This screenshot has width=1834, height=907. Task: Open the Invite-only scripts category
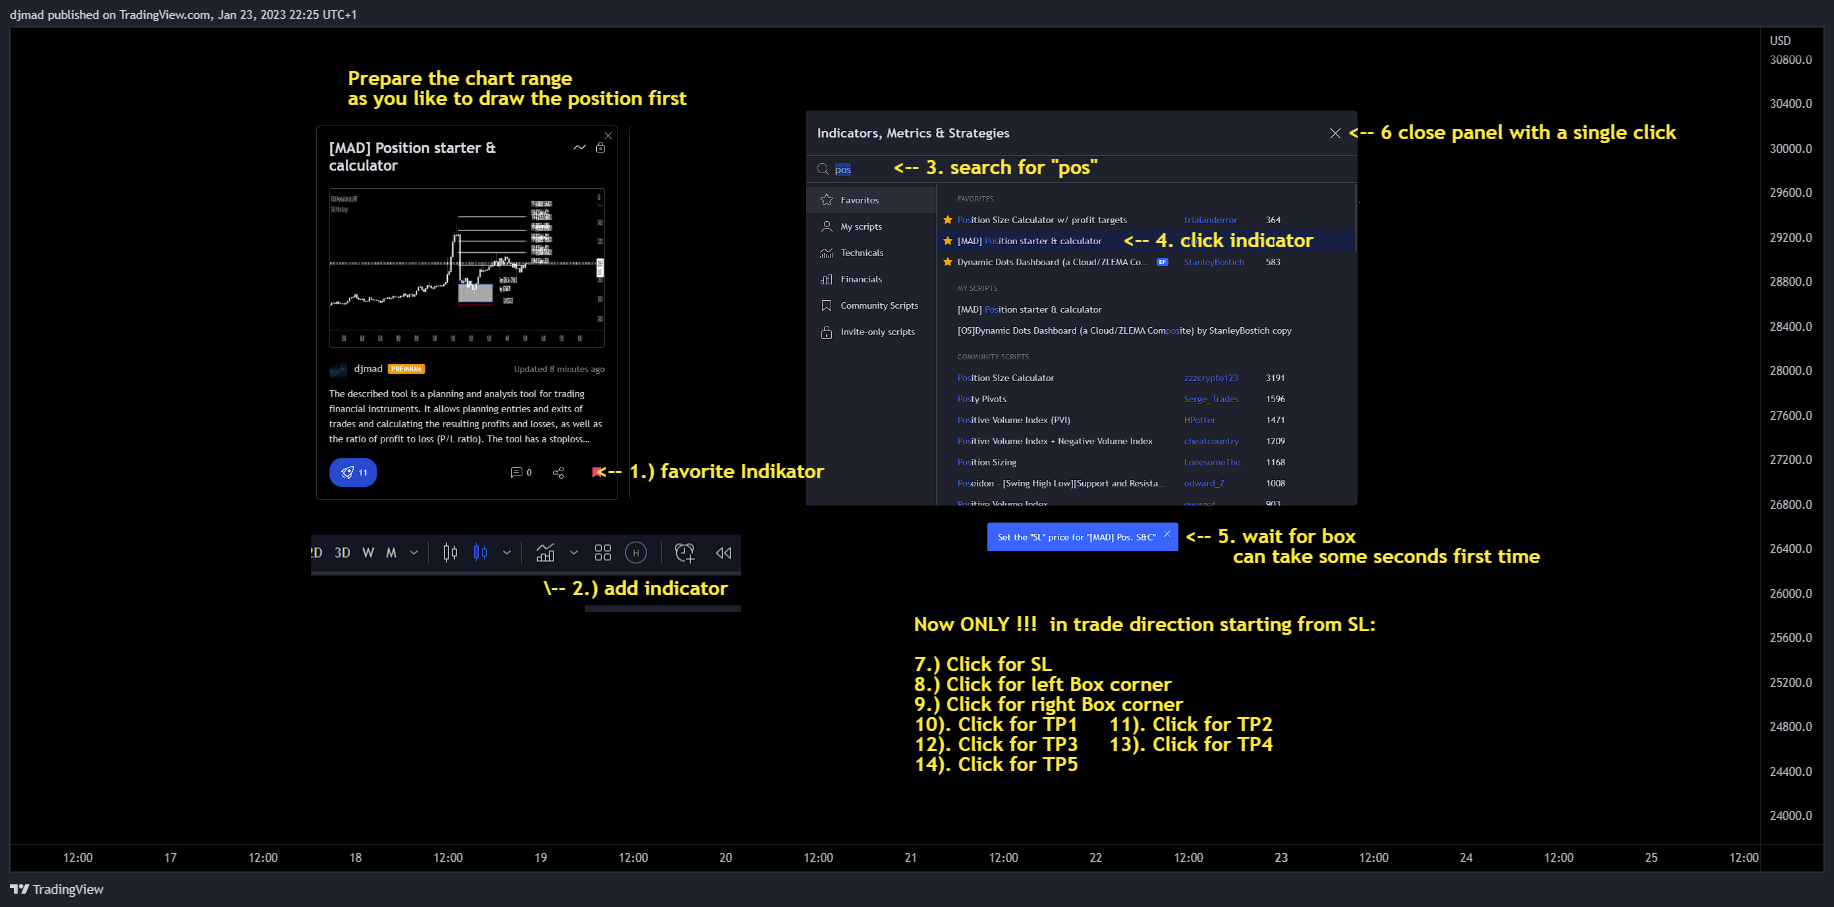click(x=870, y=332)
